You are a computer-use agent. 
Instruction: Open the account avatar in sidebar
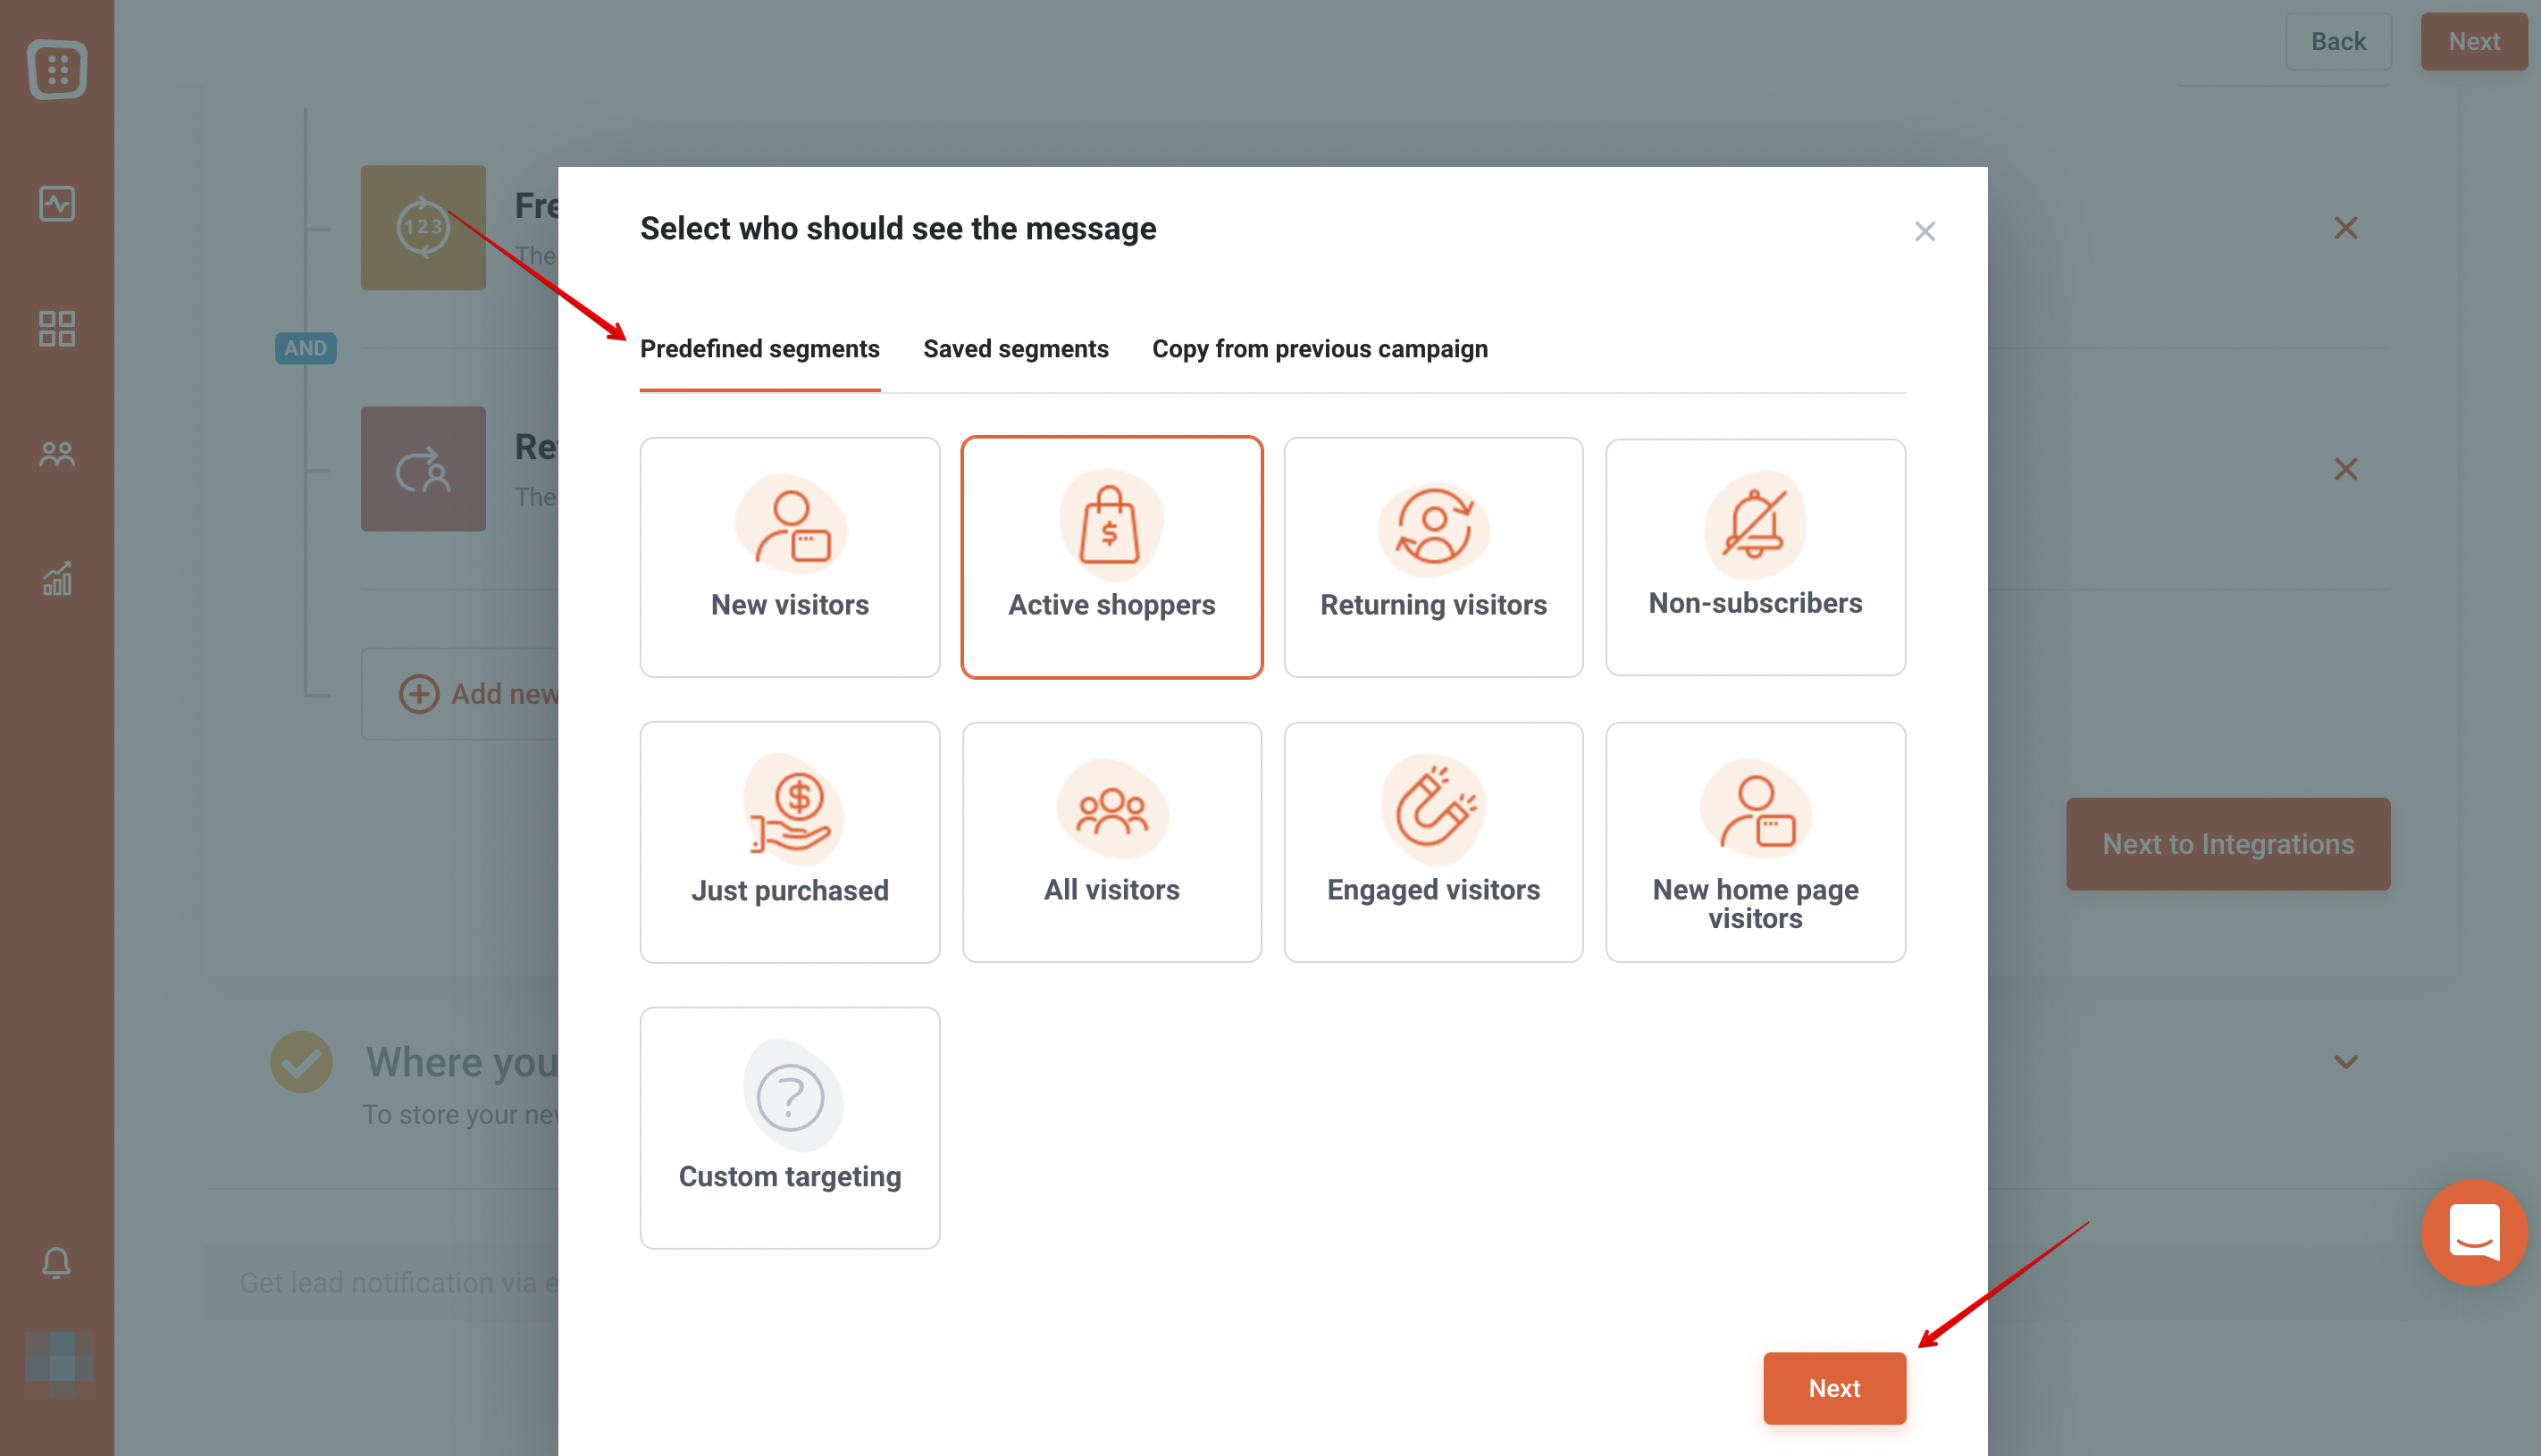[58, 1363]
